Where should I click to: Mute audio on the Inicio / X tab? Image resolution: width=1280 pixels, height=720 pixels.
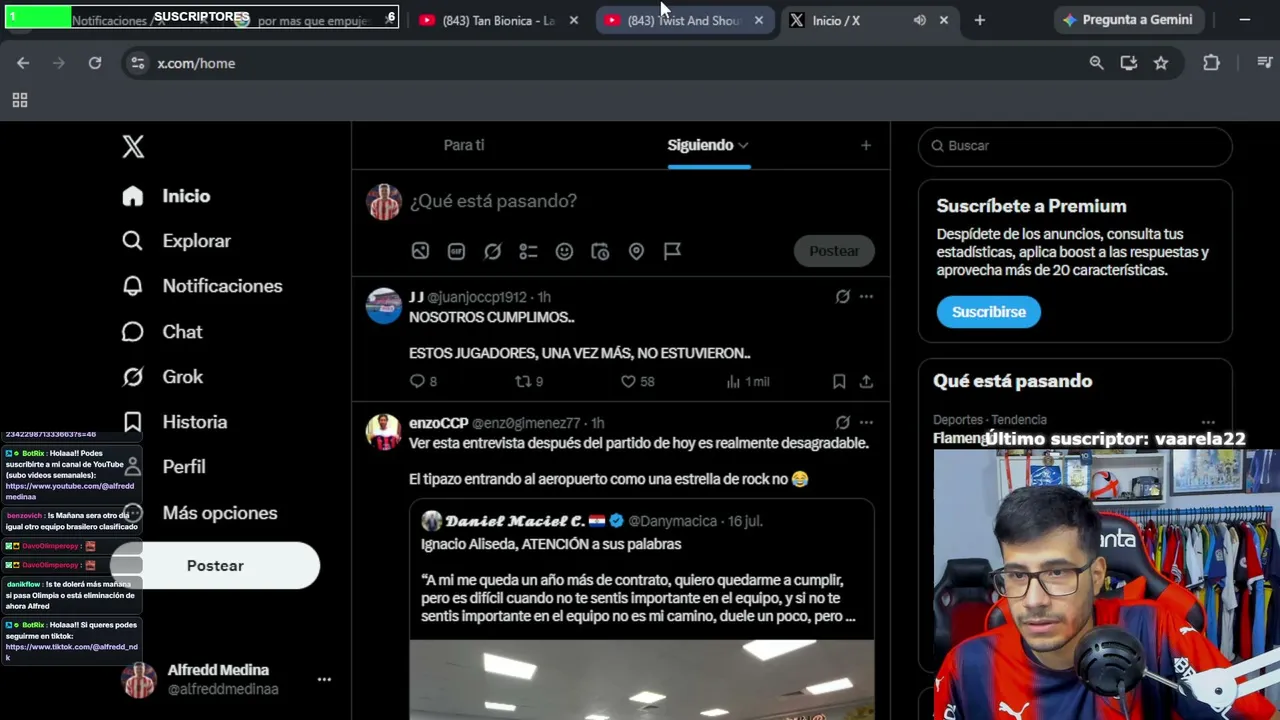[x=919, y=20]
